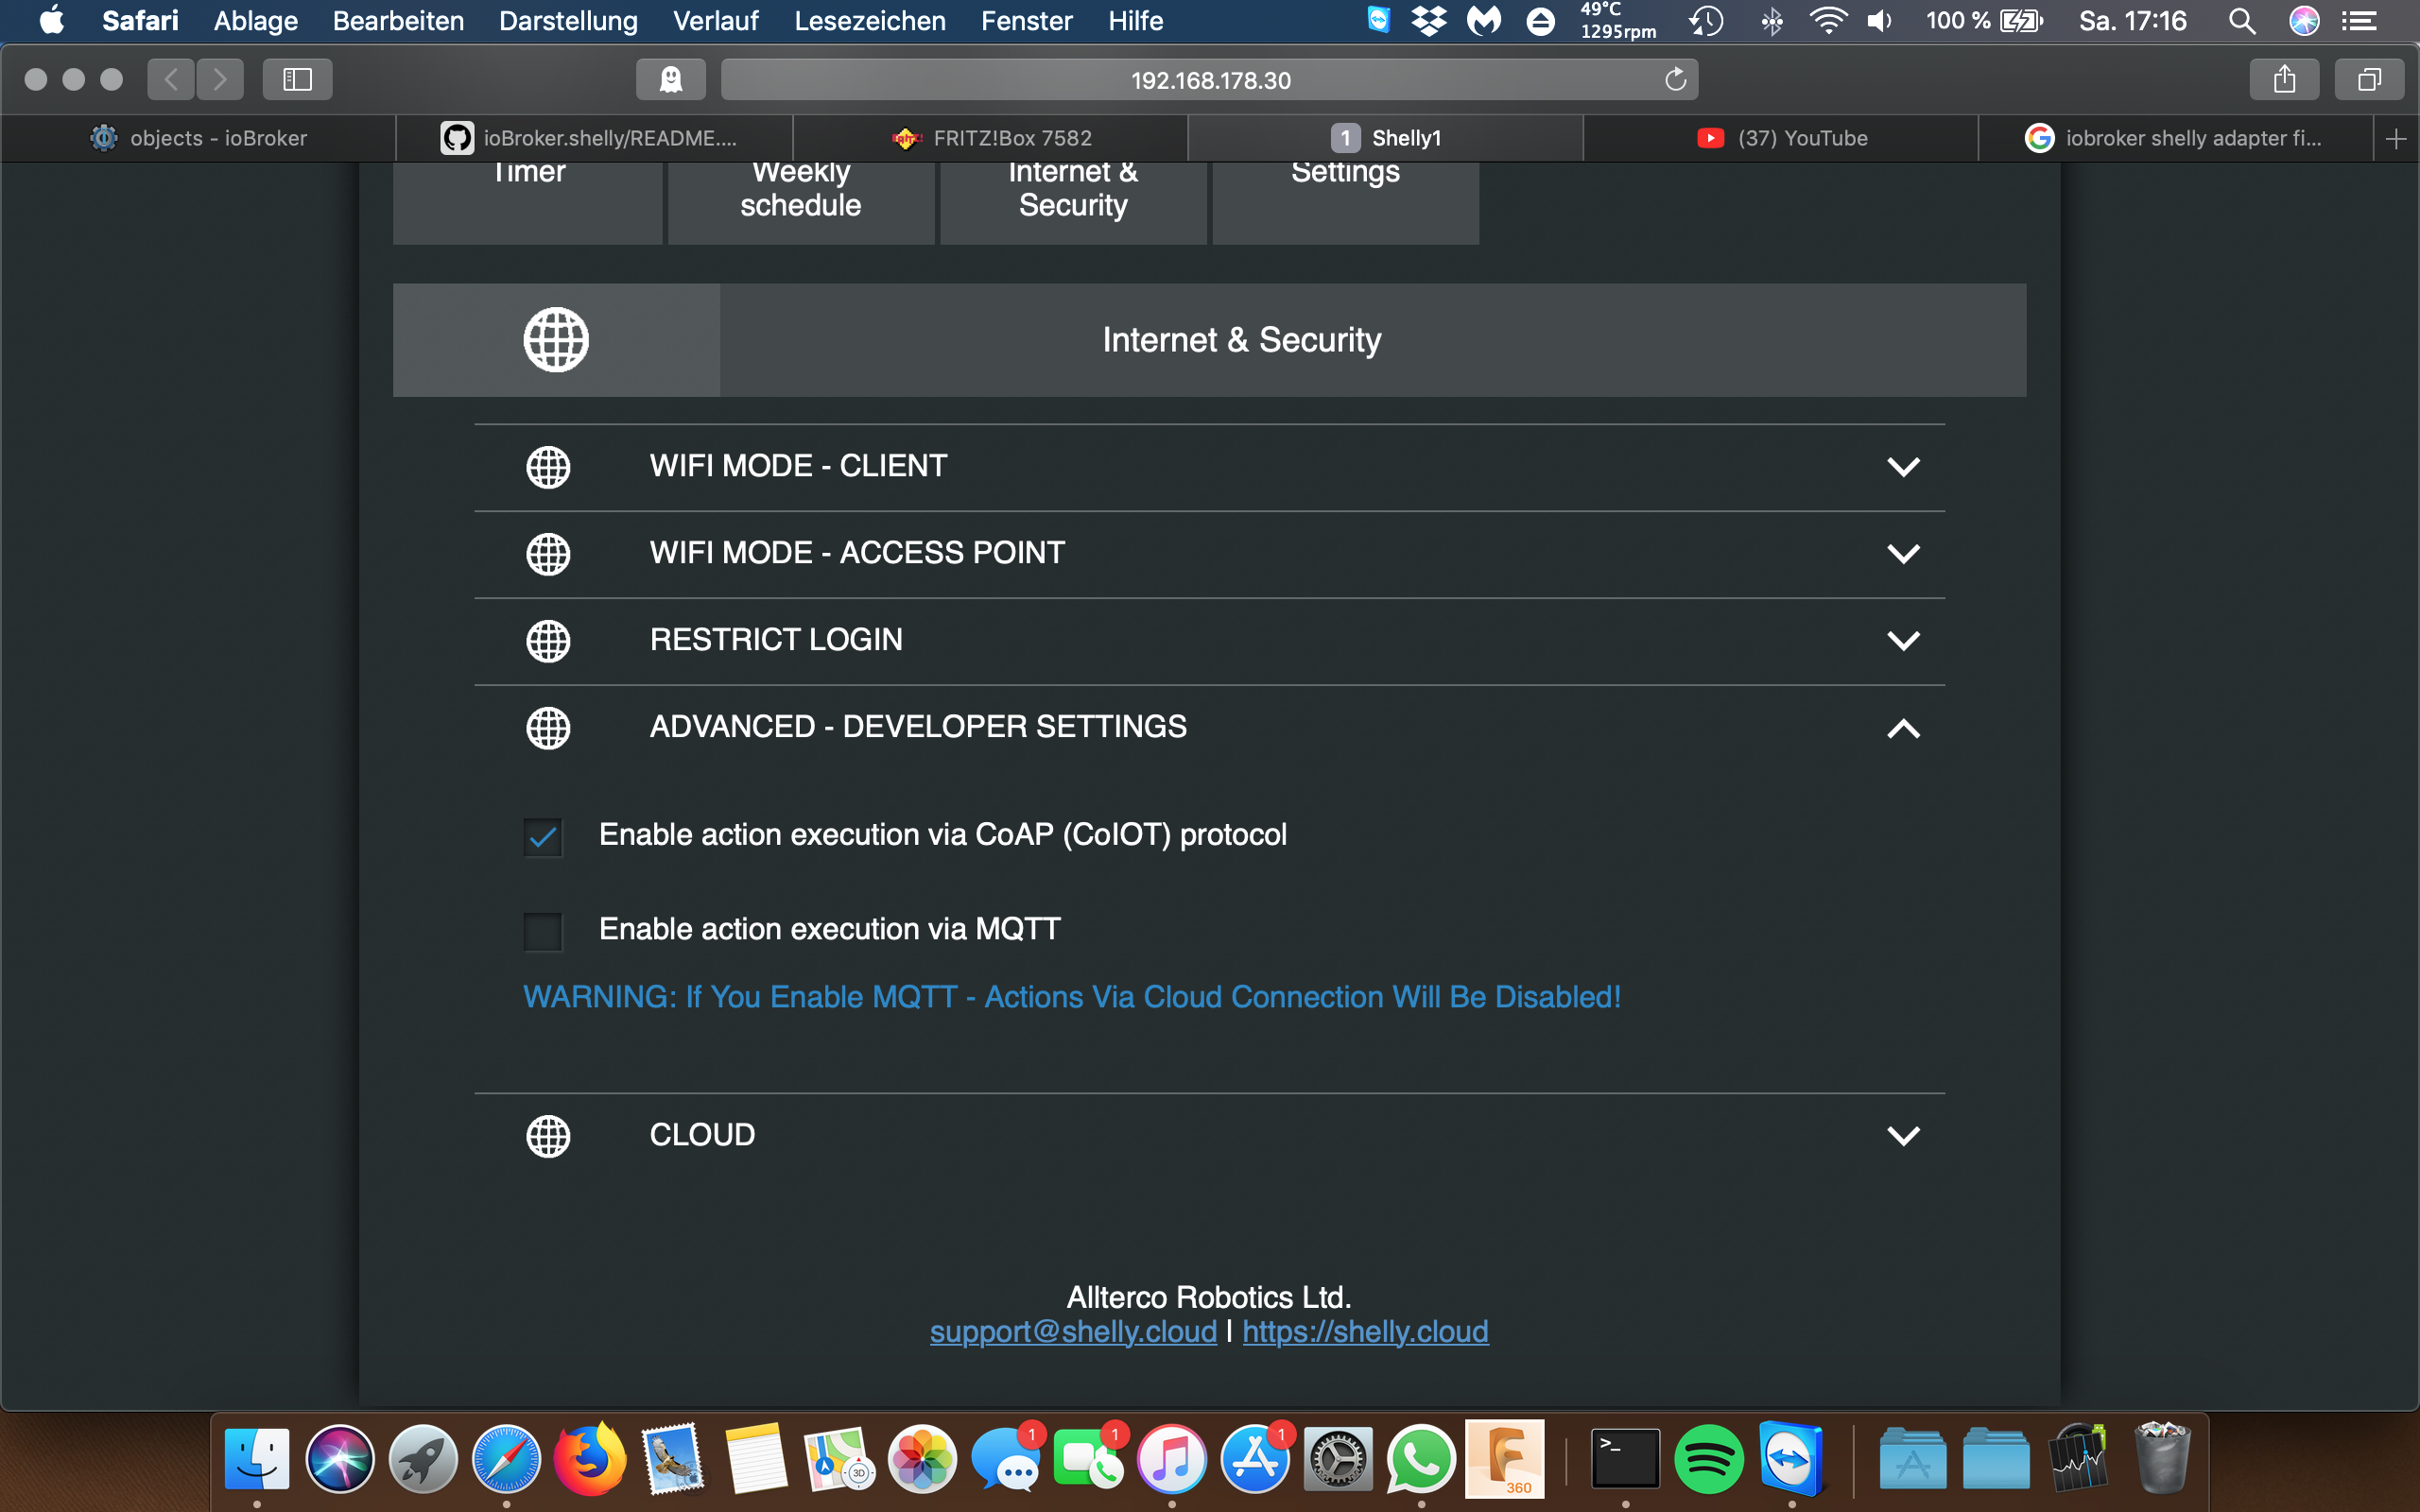Click Safari's sidebar toggle icon
Screen dimensions: 2420x1512
pos(297,79)
